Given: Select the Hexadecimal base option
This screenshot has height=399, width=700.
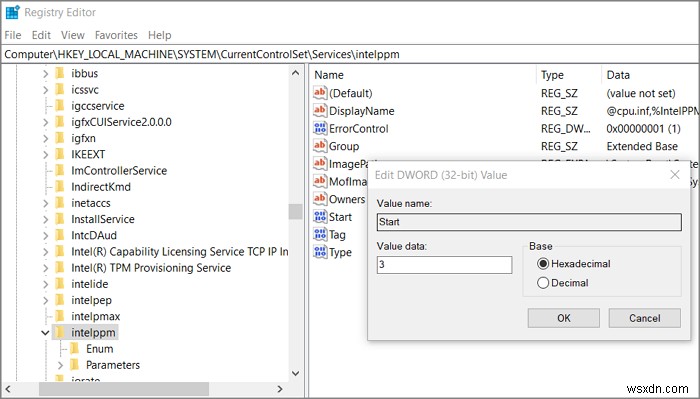Looking at the screenshot, I should pyautogui.click(x=543, y=264).
